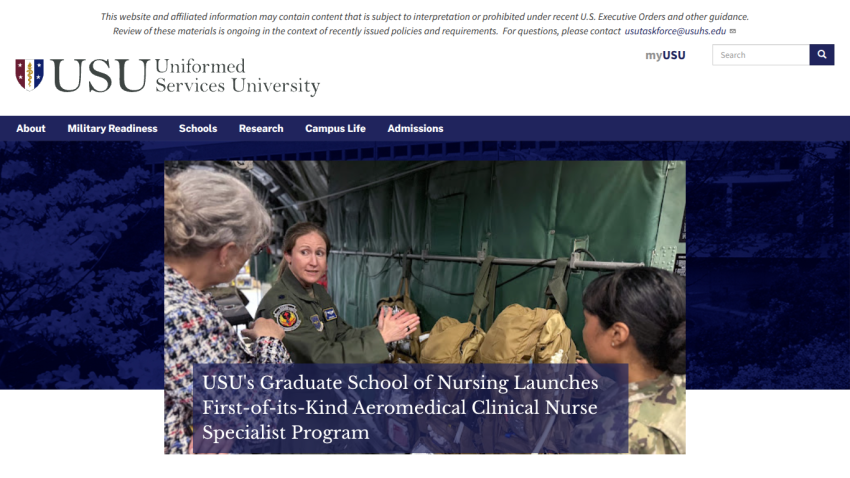The width and height of the screenshot is (850, 478).
Task: Open the Research menu
Action: pos(261,128)
